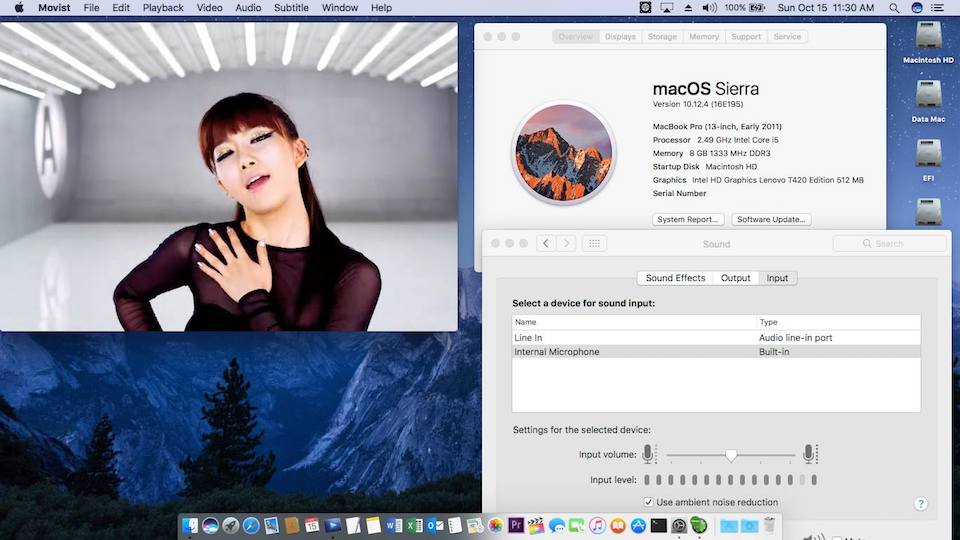
Task: Click the Movist video playback area
Action: click(228, 177)
